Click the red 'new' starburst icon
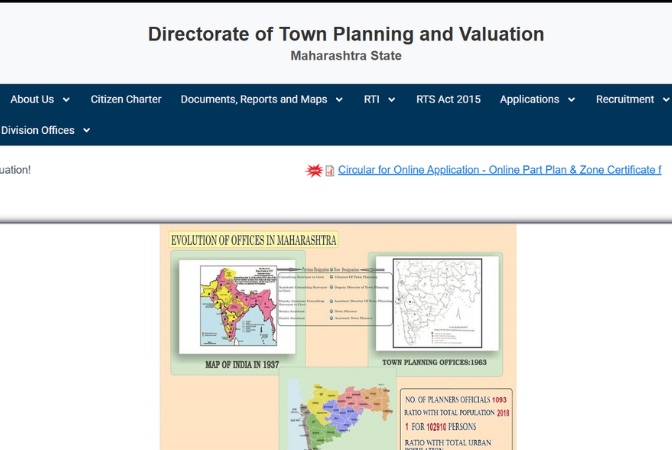 click(x=314, y=171)
